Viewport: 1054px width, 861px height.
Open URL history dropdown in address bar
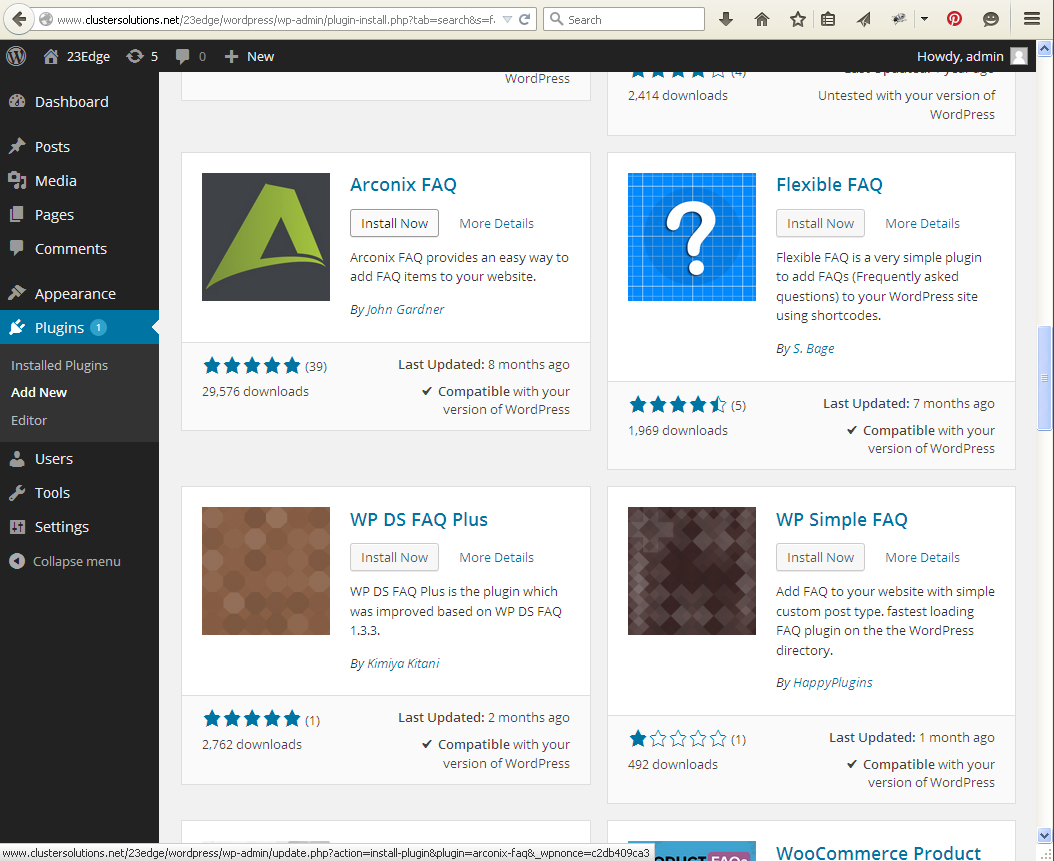click(508, 19)
